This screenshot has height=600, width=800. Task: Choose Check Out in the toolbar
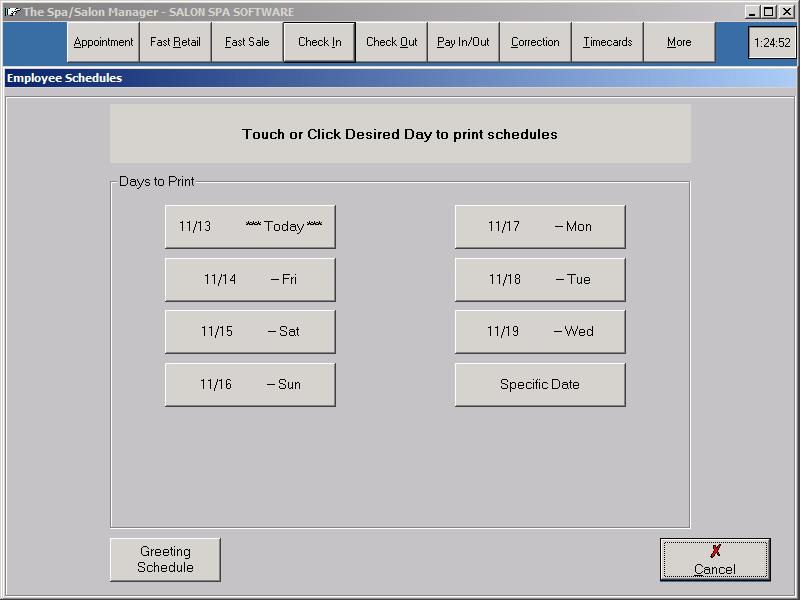point(391,42)
